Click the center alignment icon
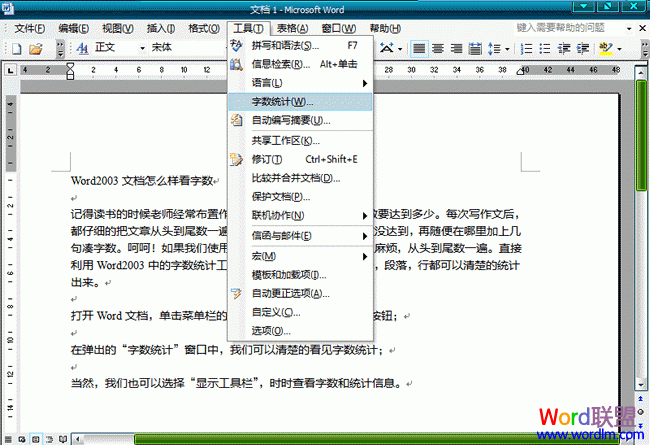Image resolution: width=650 pixels, height=445 pixels. tap(439, 48)
